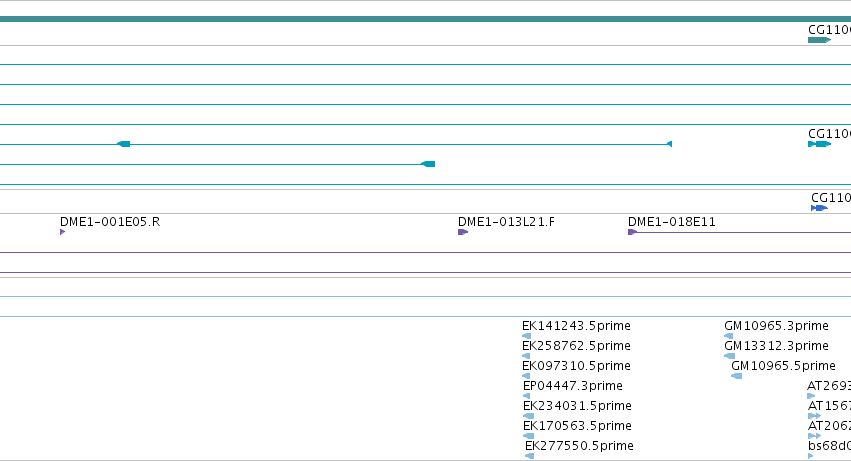Select the EK170563.5prime EST label
The image size is (851, 461).
click(577, 426)
